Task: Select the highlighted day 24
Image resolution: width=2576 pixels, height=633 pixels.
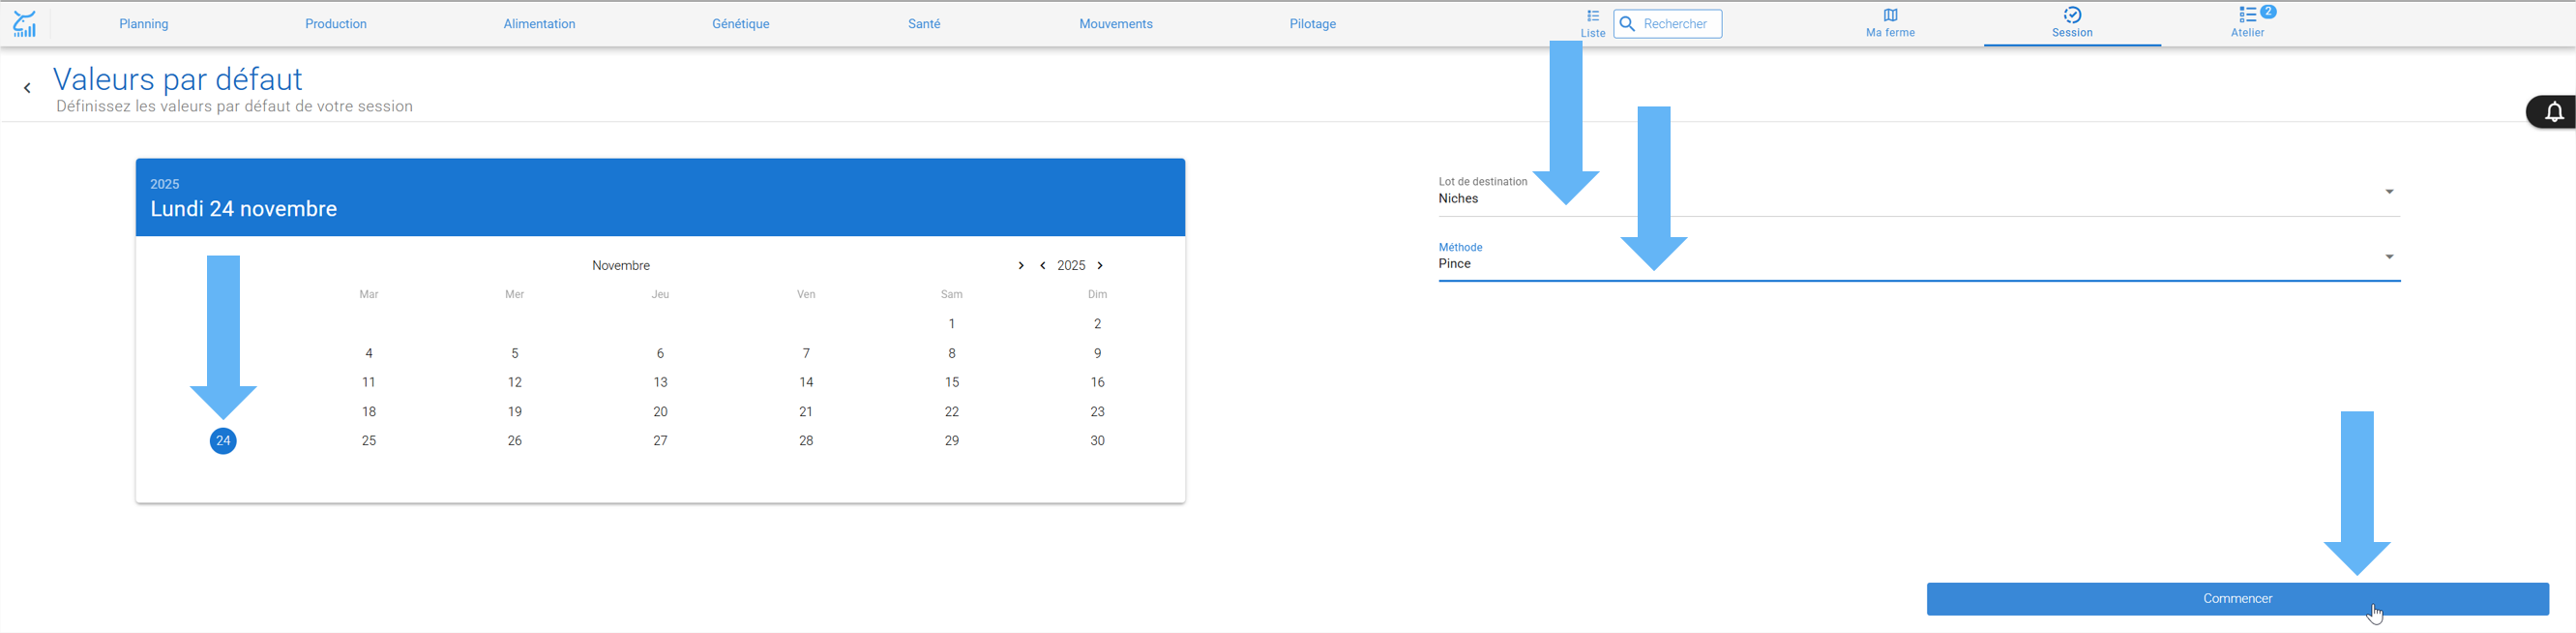Action: (x=223, y=441)
